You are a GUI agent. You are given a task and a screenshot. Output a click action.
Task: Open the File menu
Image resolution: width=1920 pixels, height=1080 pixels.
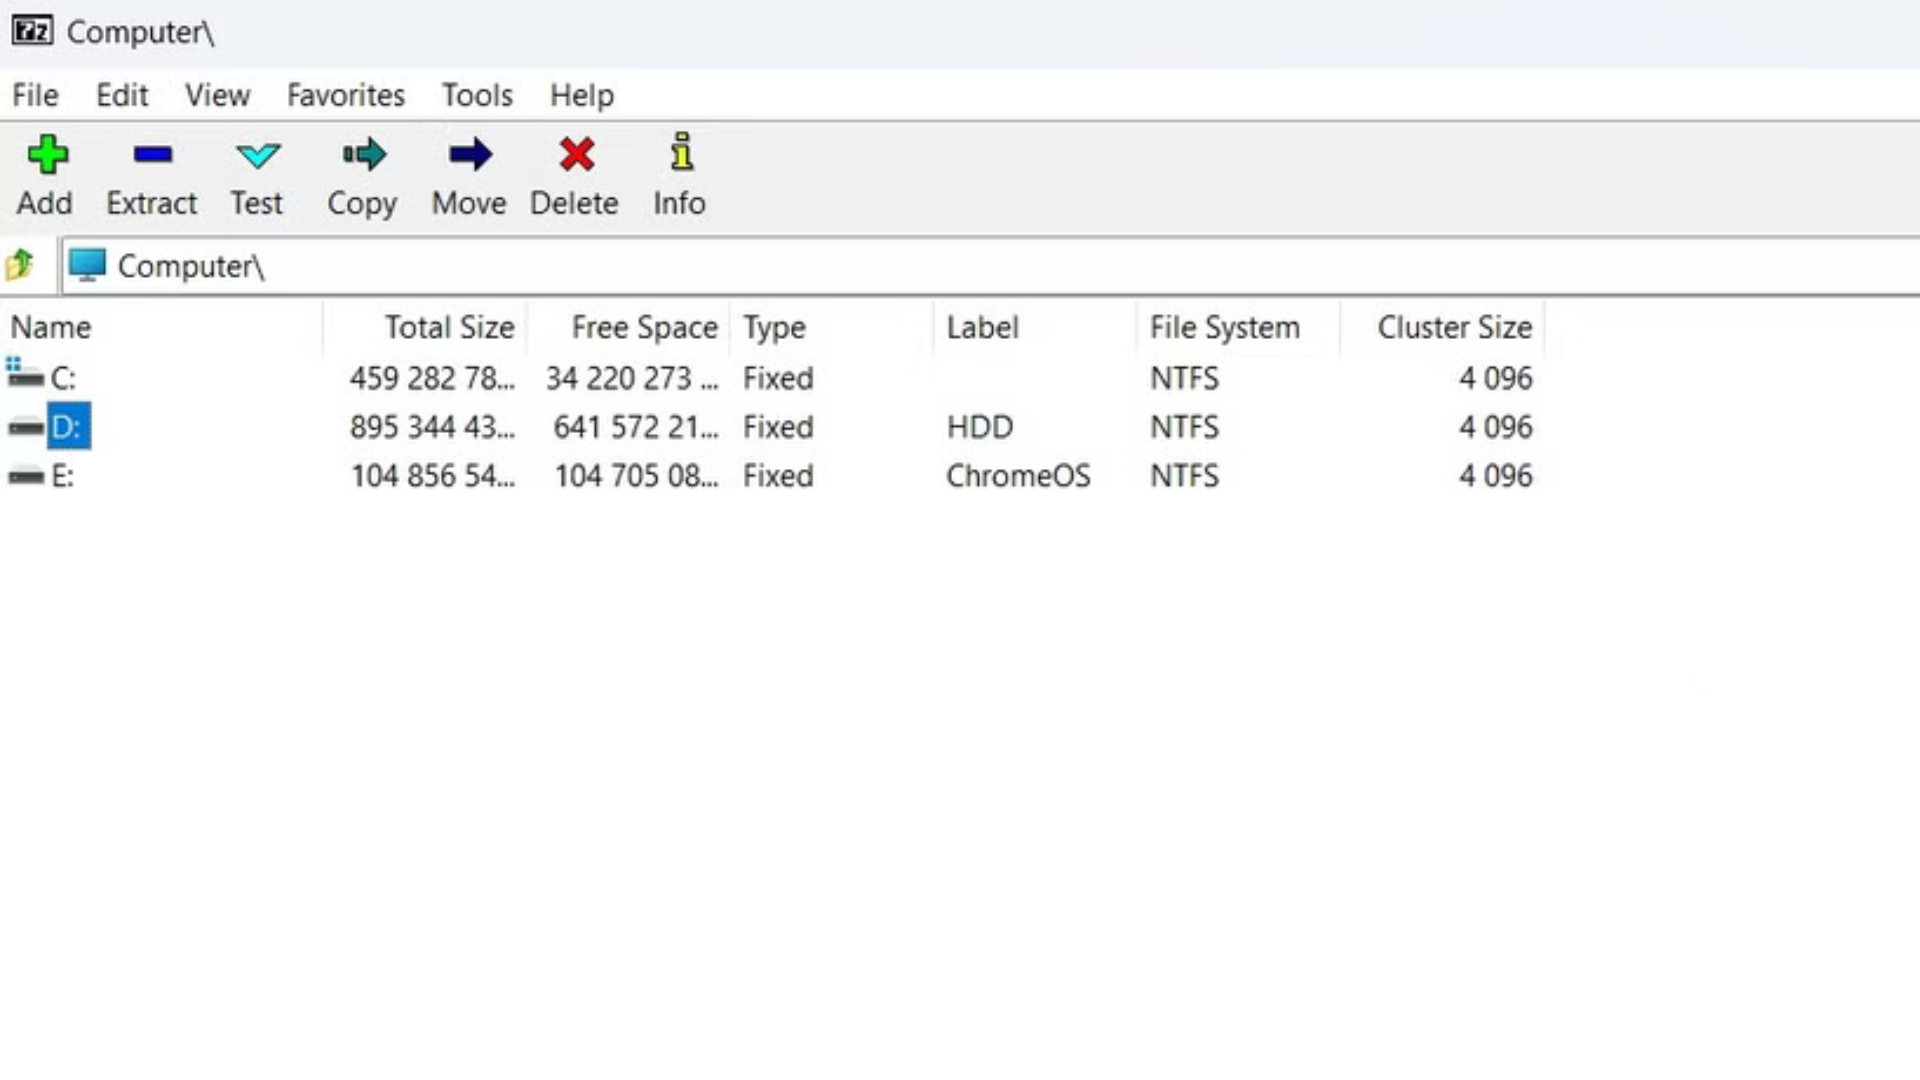pyautogui.click(x=34, y=95)
